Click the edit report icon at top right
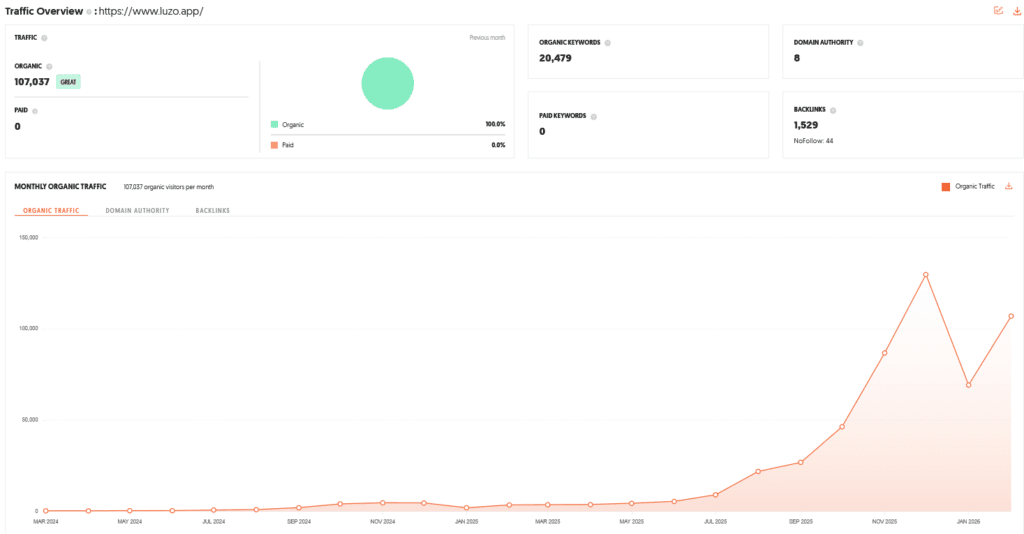 998,11
